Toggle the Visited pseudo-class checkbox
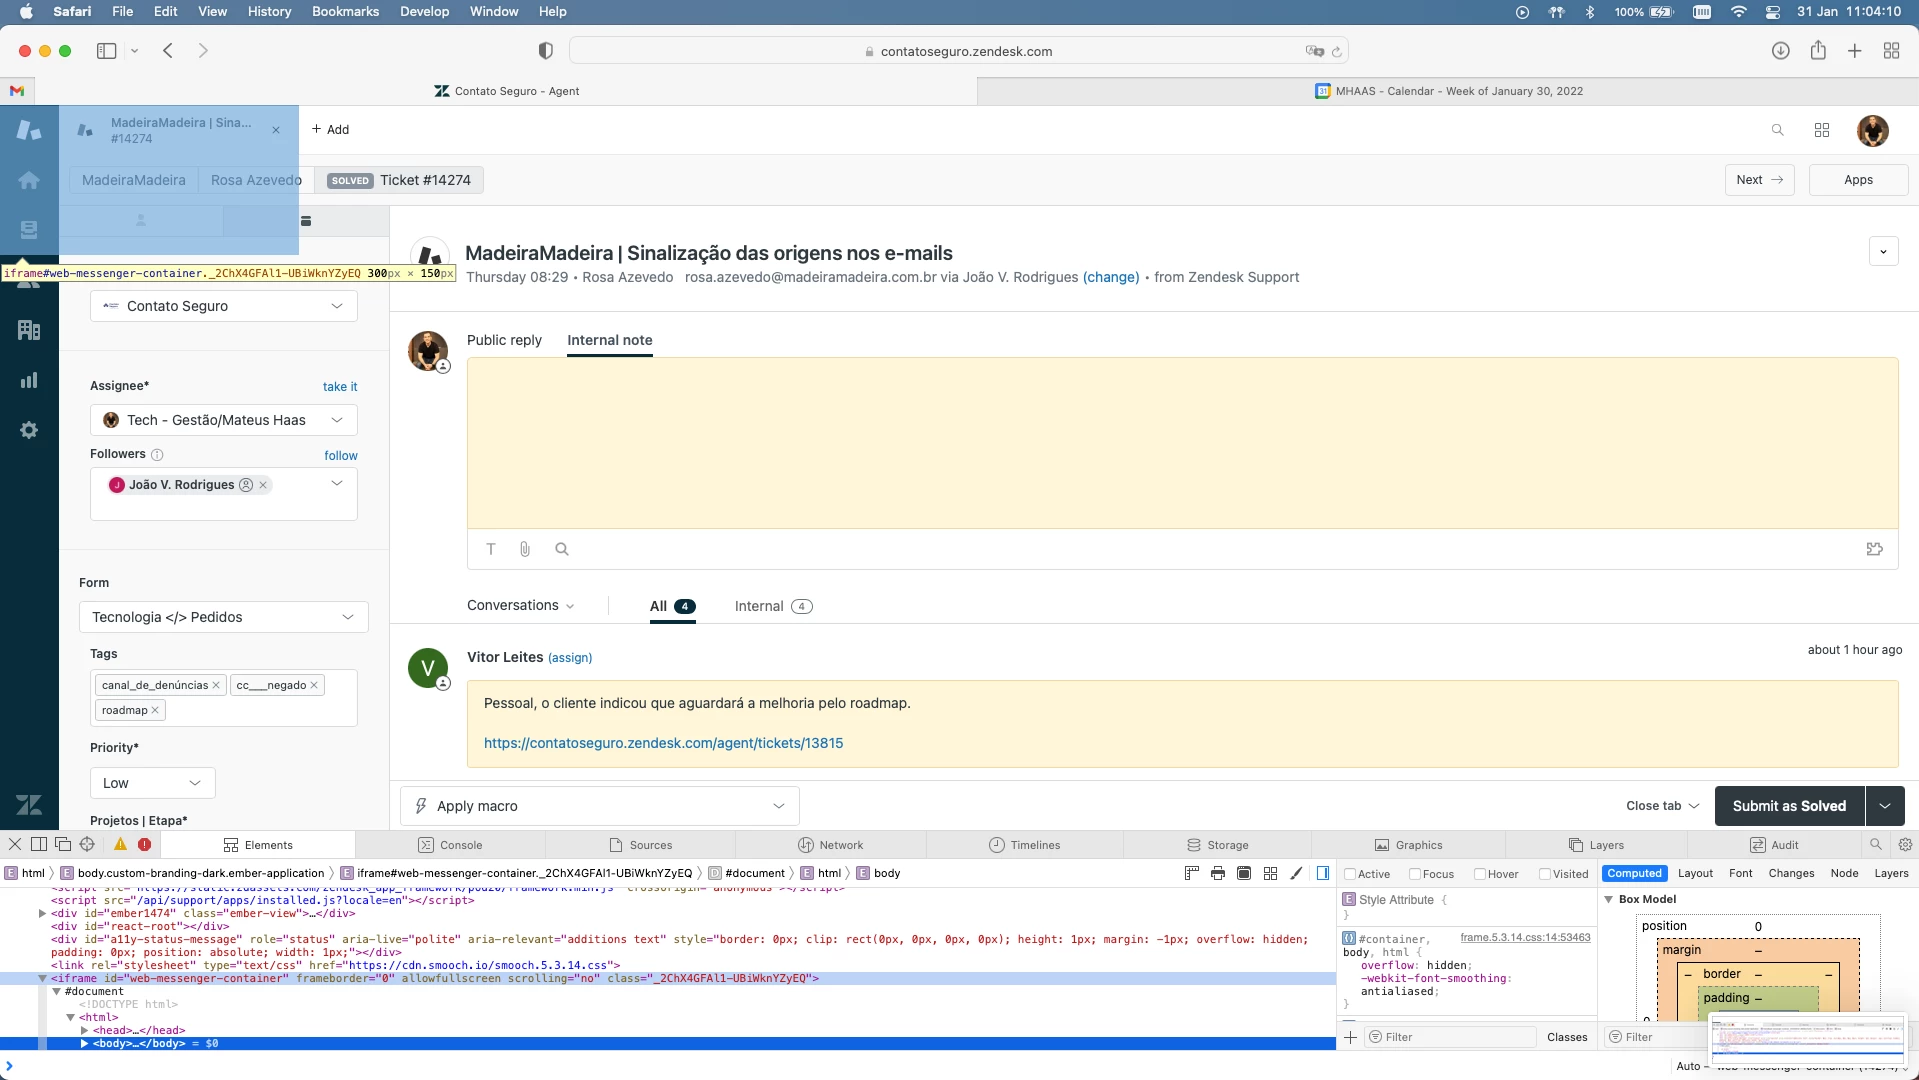 coord(1545,874)
